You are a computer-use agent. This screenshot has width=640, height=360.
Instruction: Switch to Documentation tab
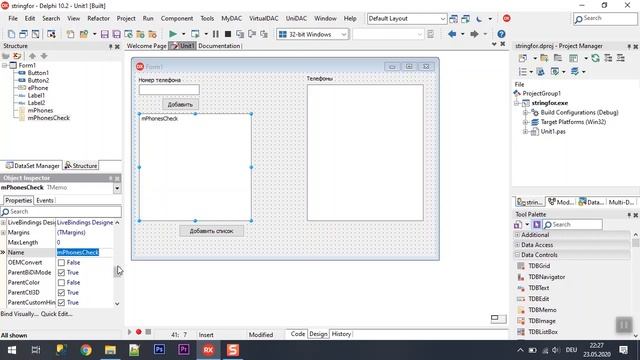coord(219,46)
